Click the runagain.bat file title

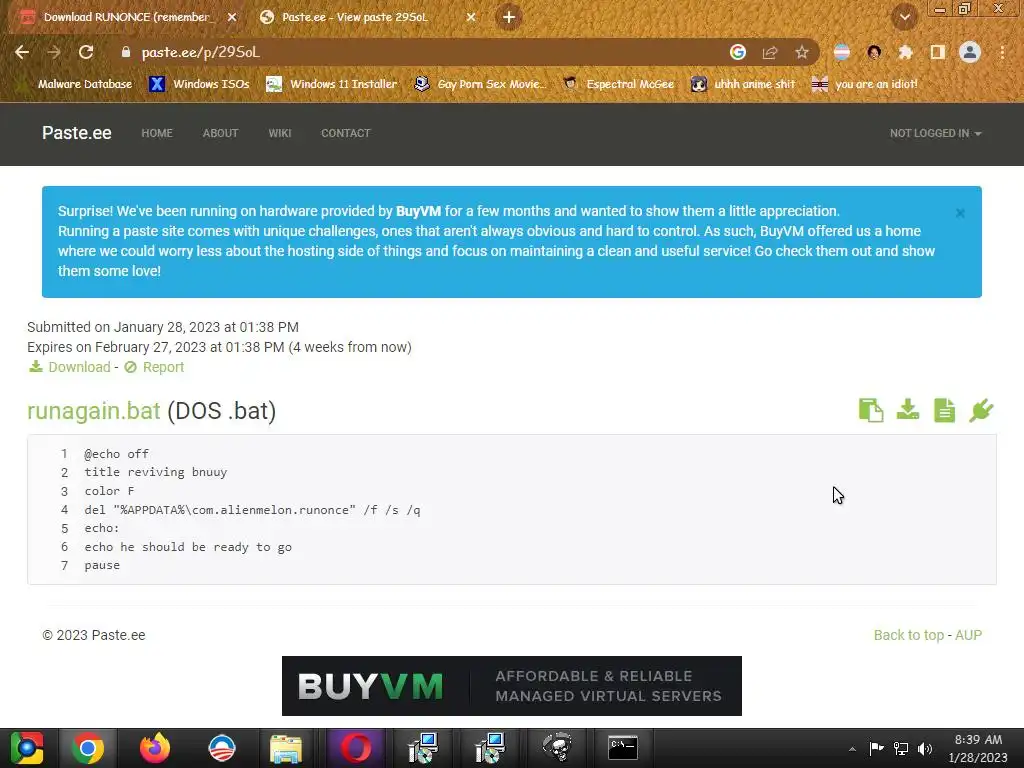[93, 411]
